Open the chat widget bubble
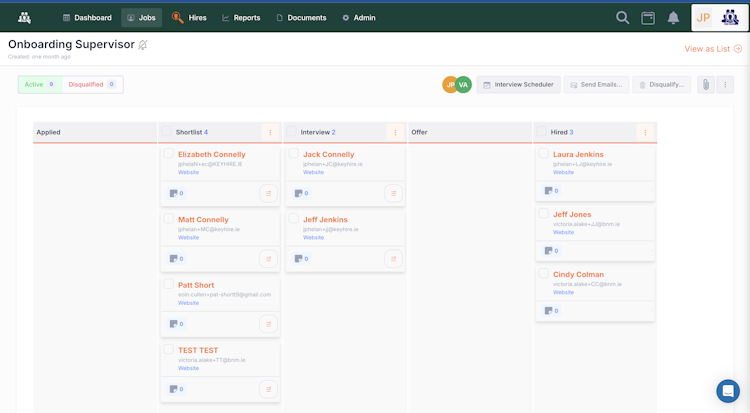This screenshot has width=750, height=413. click(x=728, y=391)
